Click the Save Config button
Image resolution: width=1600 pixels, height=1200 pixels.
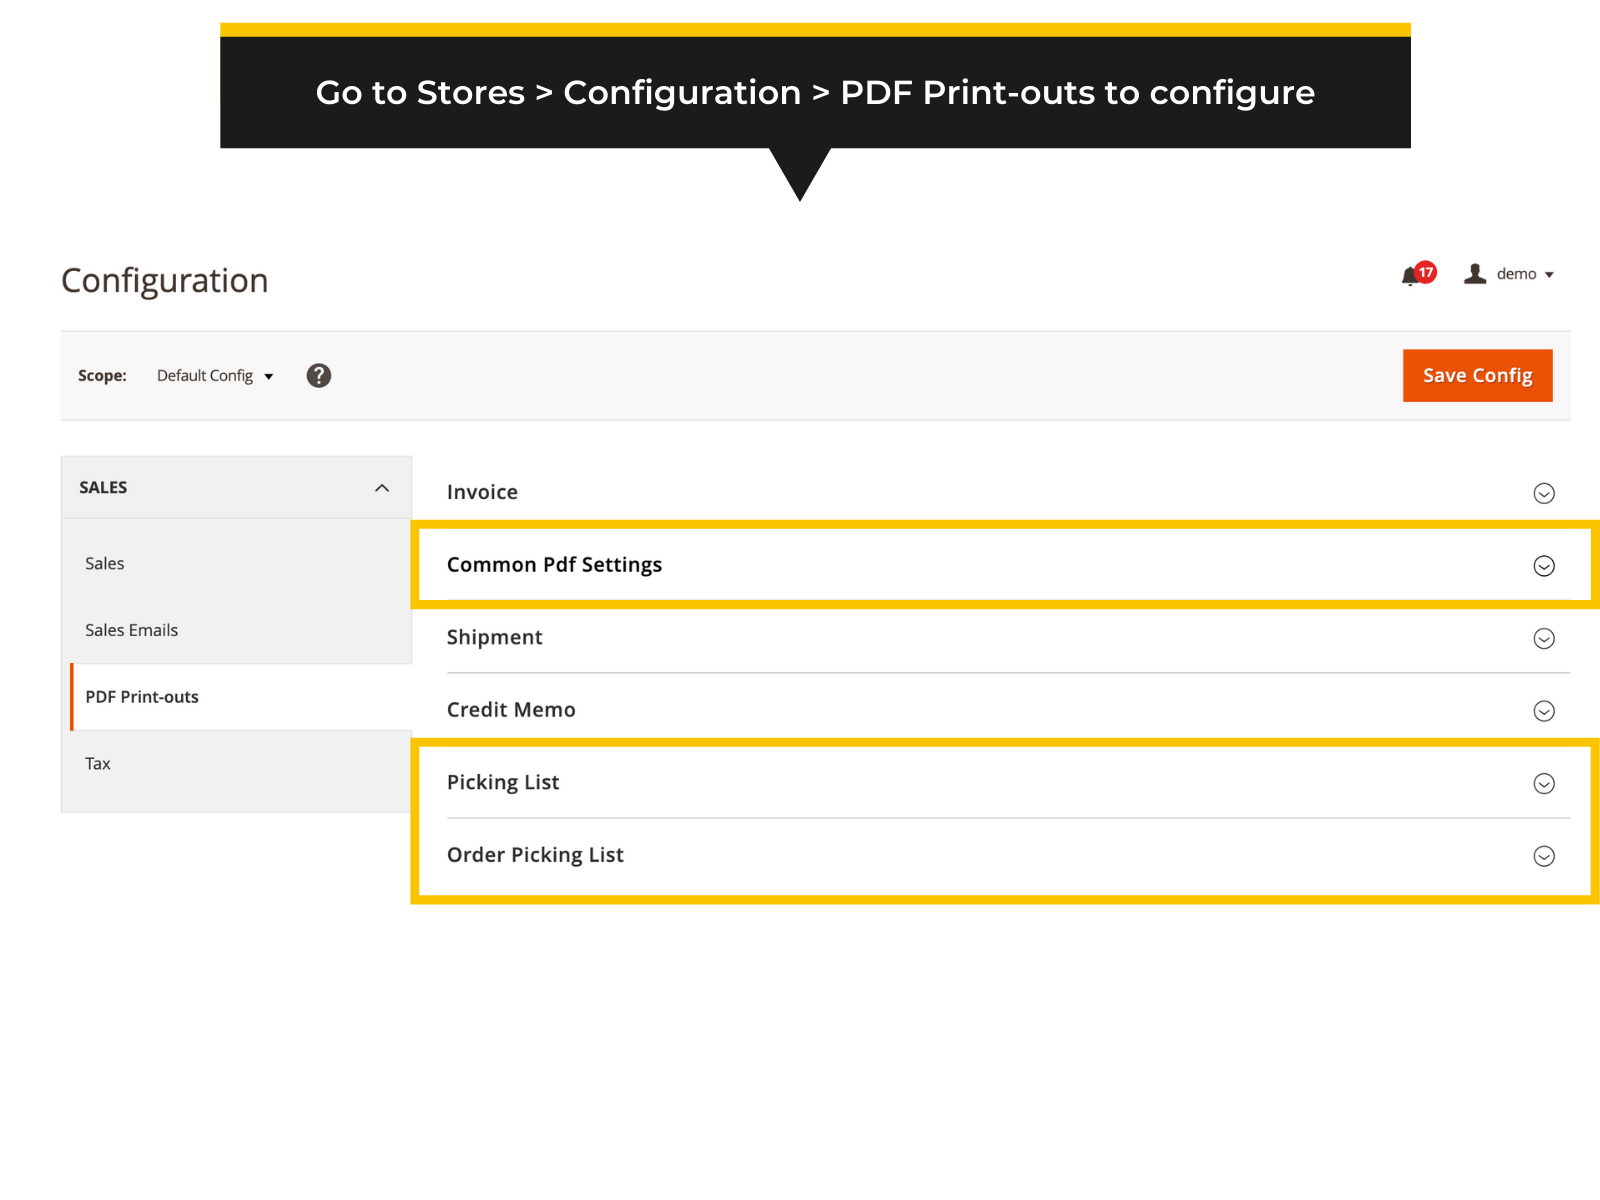(x=1477, y=375)
